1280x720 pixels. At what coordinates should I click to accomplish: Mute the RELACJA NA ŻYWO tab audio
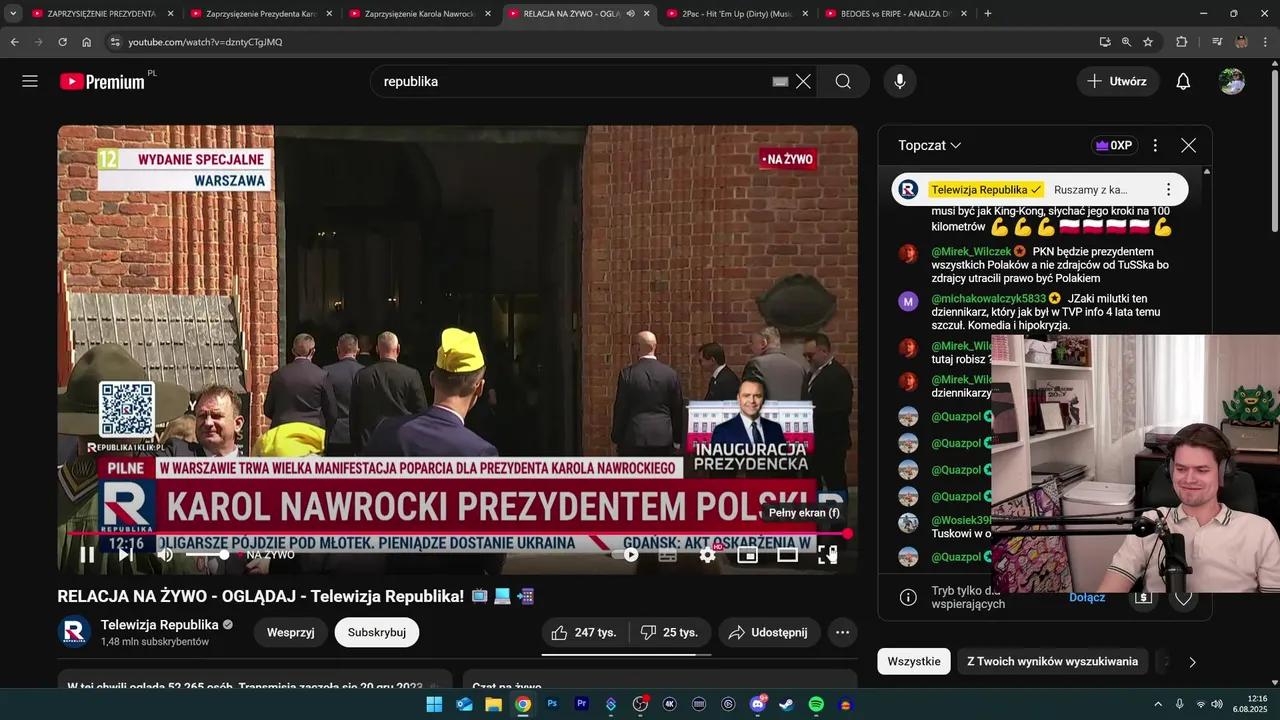click(x=630, y=14)
